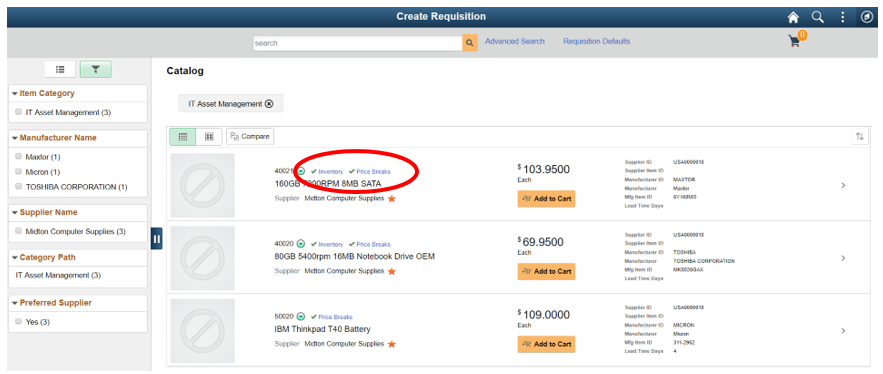Image resolution: width=883 pixels, height=374 pixels.
Task: Click the Compare button
Action: (250, 136)
